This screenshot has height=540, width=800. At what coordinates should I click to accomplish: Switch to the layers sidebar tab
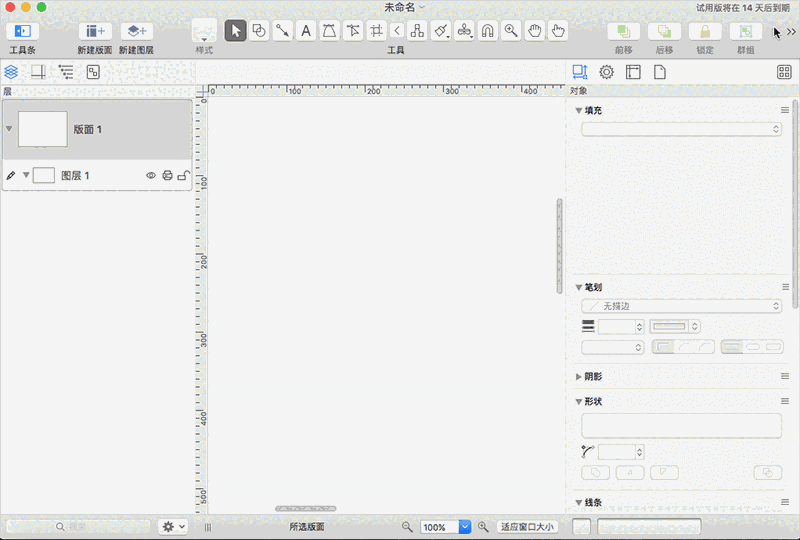(11, 72)
